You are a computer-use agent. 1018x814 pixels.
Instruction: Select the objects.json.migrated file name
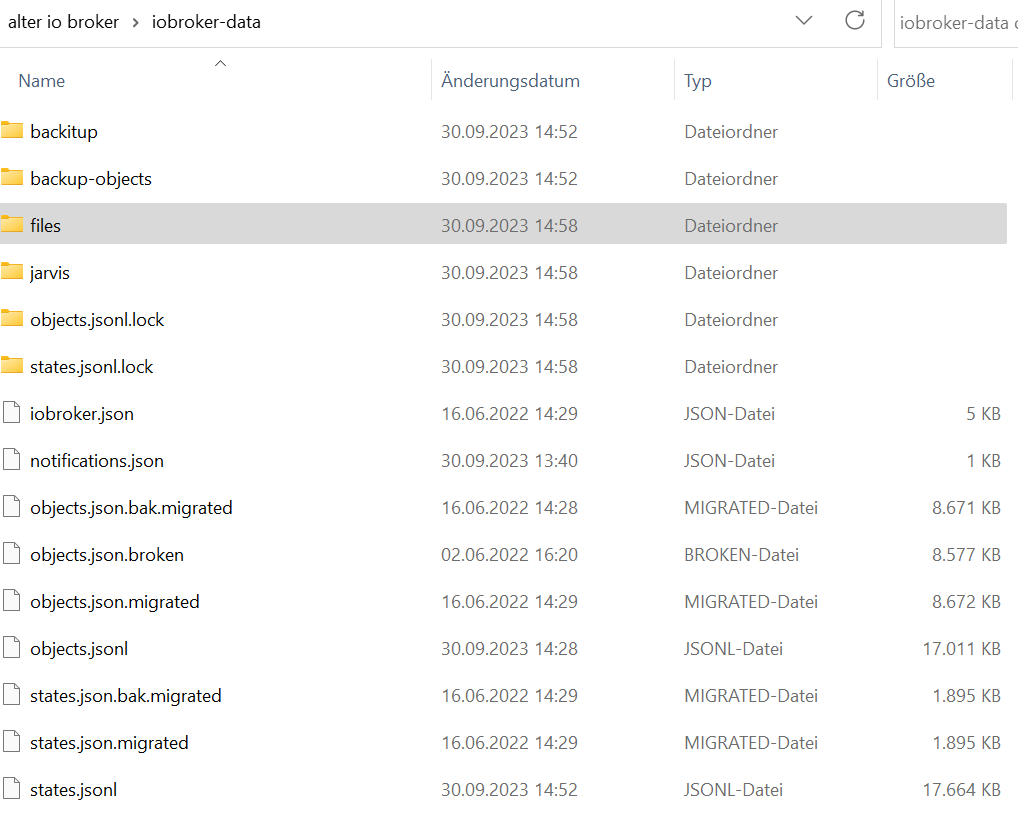[x=114, y=602]
